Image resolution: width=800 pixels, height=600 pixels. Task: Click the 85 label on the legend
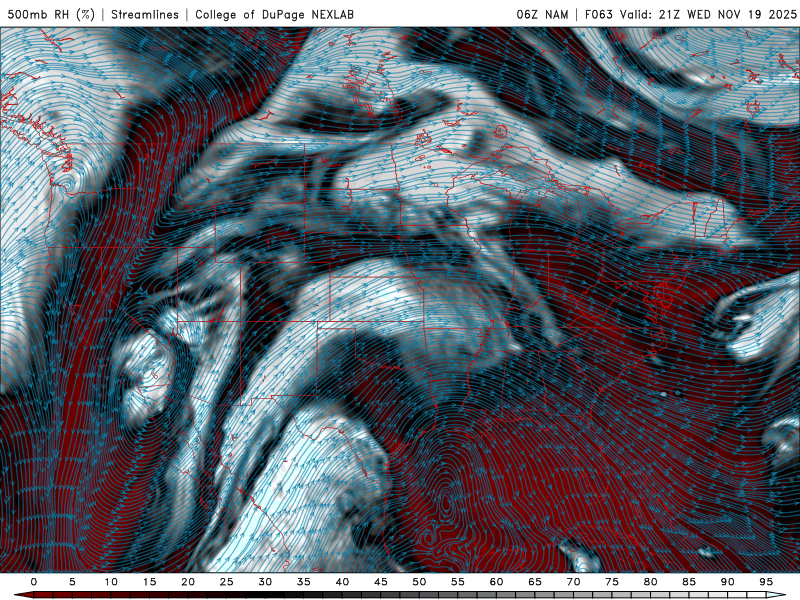tap(689, 582)
